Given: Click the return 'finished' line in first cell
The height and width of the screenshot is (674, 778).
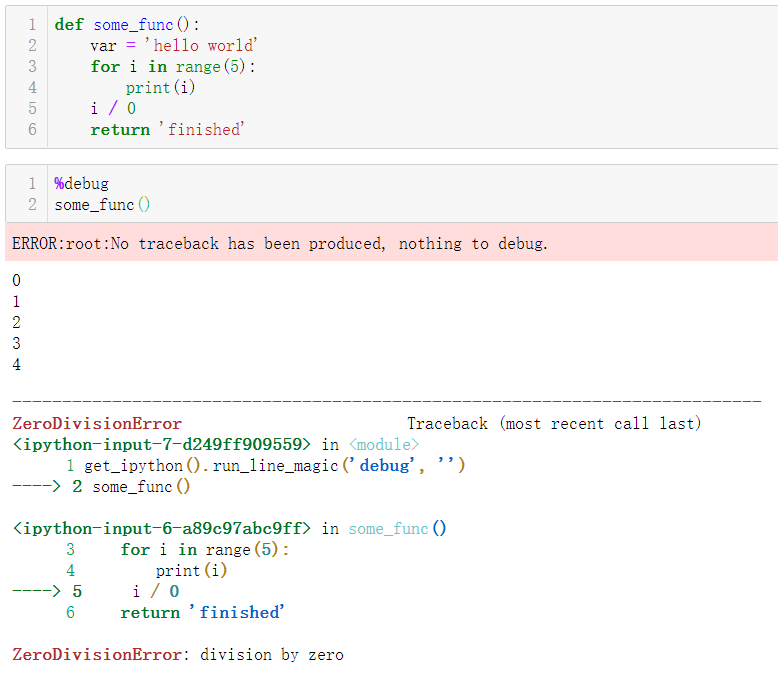Looking at the screenshot, I should tap(167, 130).
